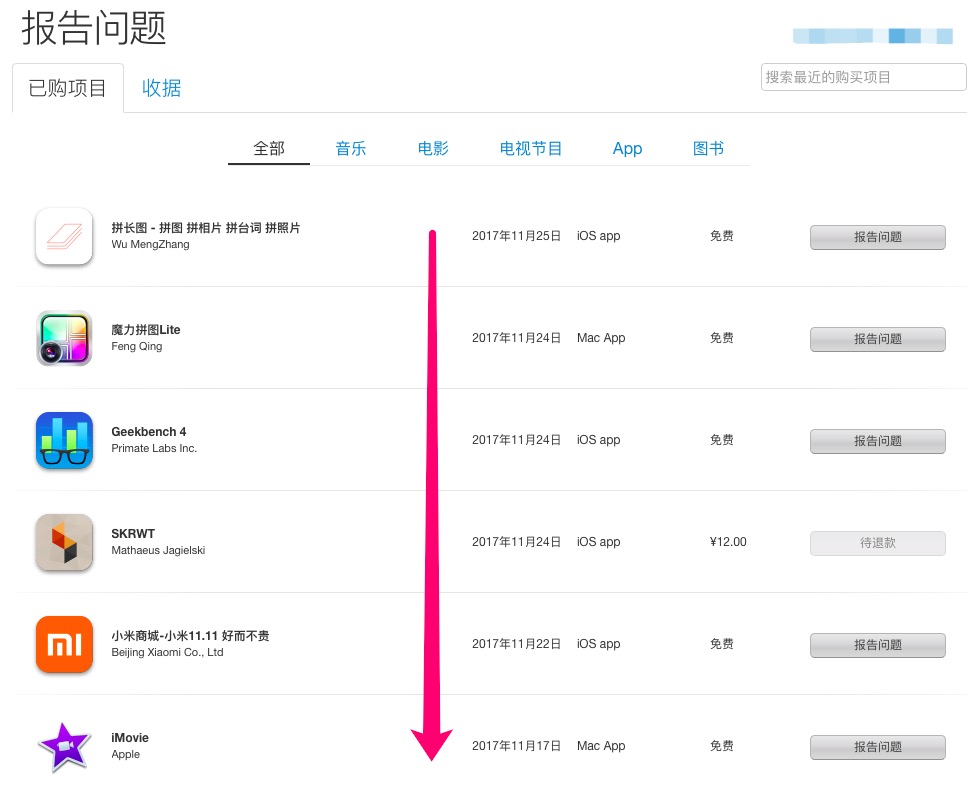This screenshot has height=792, width=978.
Task: Click the 待退款 button for SKRWT
Action: click(877, 543)
